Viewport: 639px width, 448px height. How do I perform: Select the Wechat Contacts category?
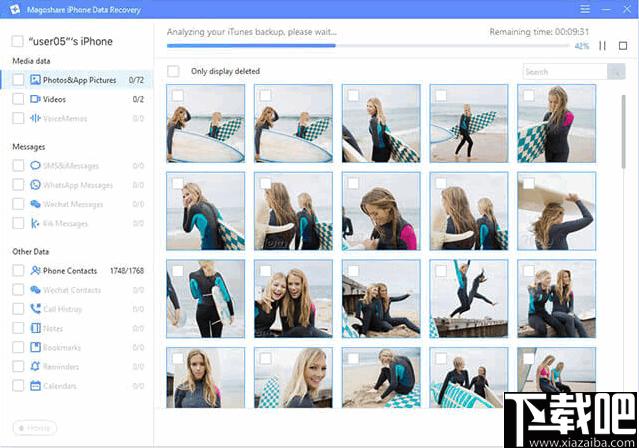[77, 290]
